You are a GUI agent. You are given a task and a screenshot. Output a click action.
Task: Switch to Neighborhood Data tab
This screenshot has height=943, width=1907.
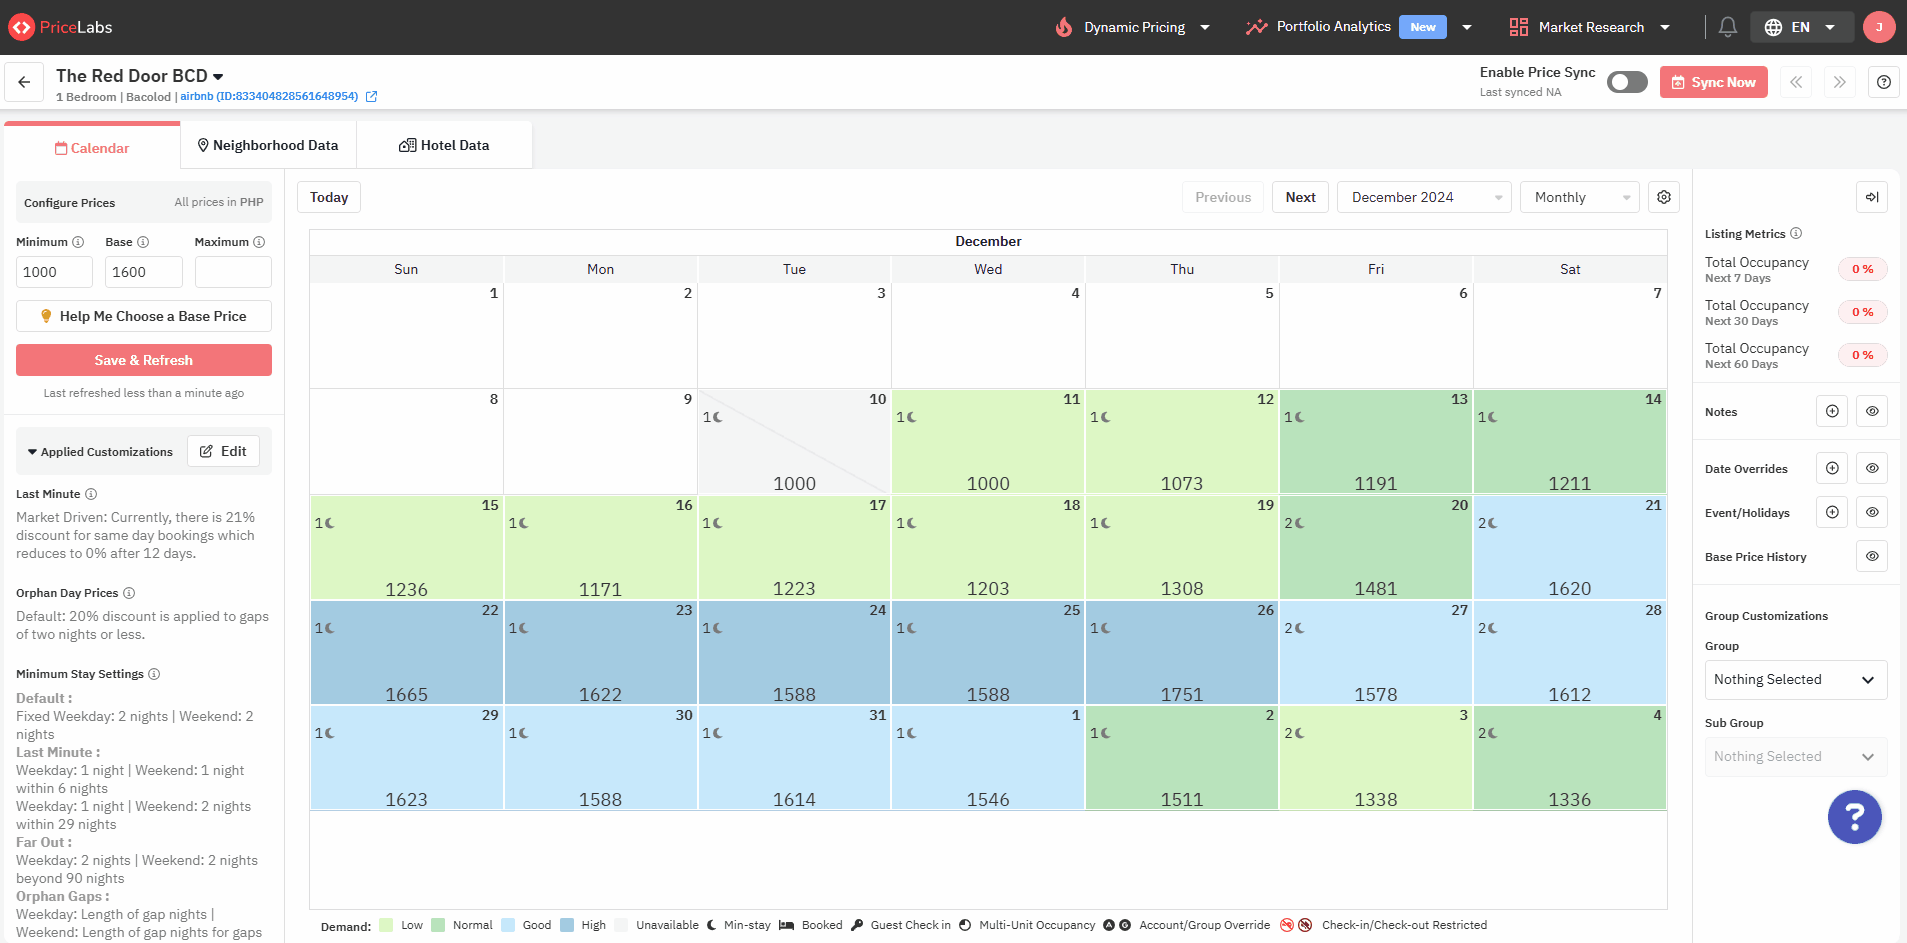(x=268, y=145)
